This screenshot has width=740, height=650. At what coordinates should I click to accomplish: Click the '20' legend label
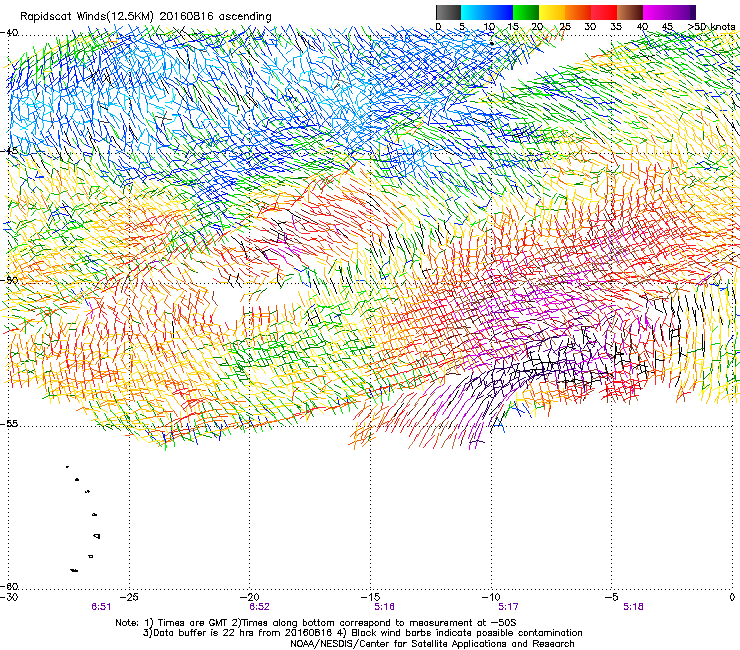pyautogui.click(x=538, y=27)
